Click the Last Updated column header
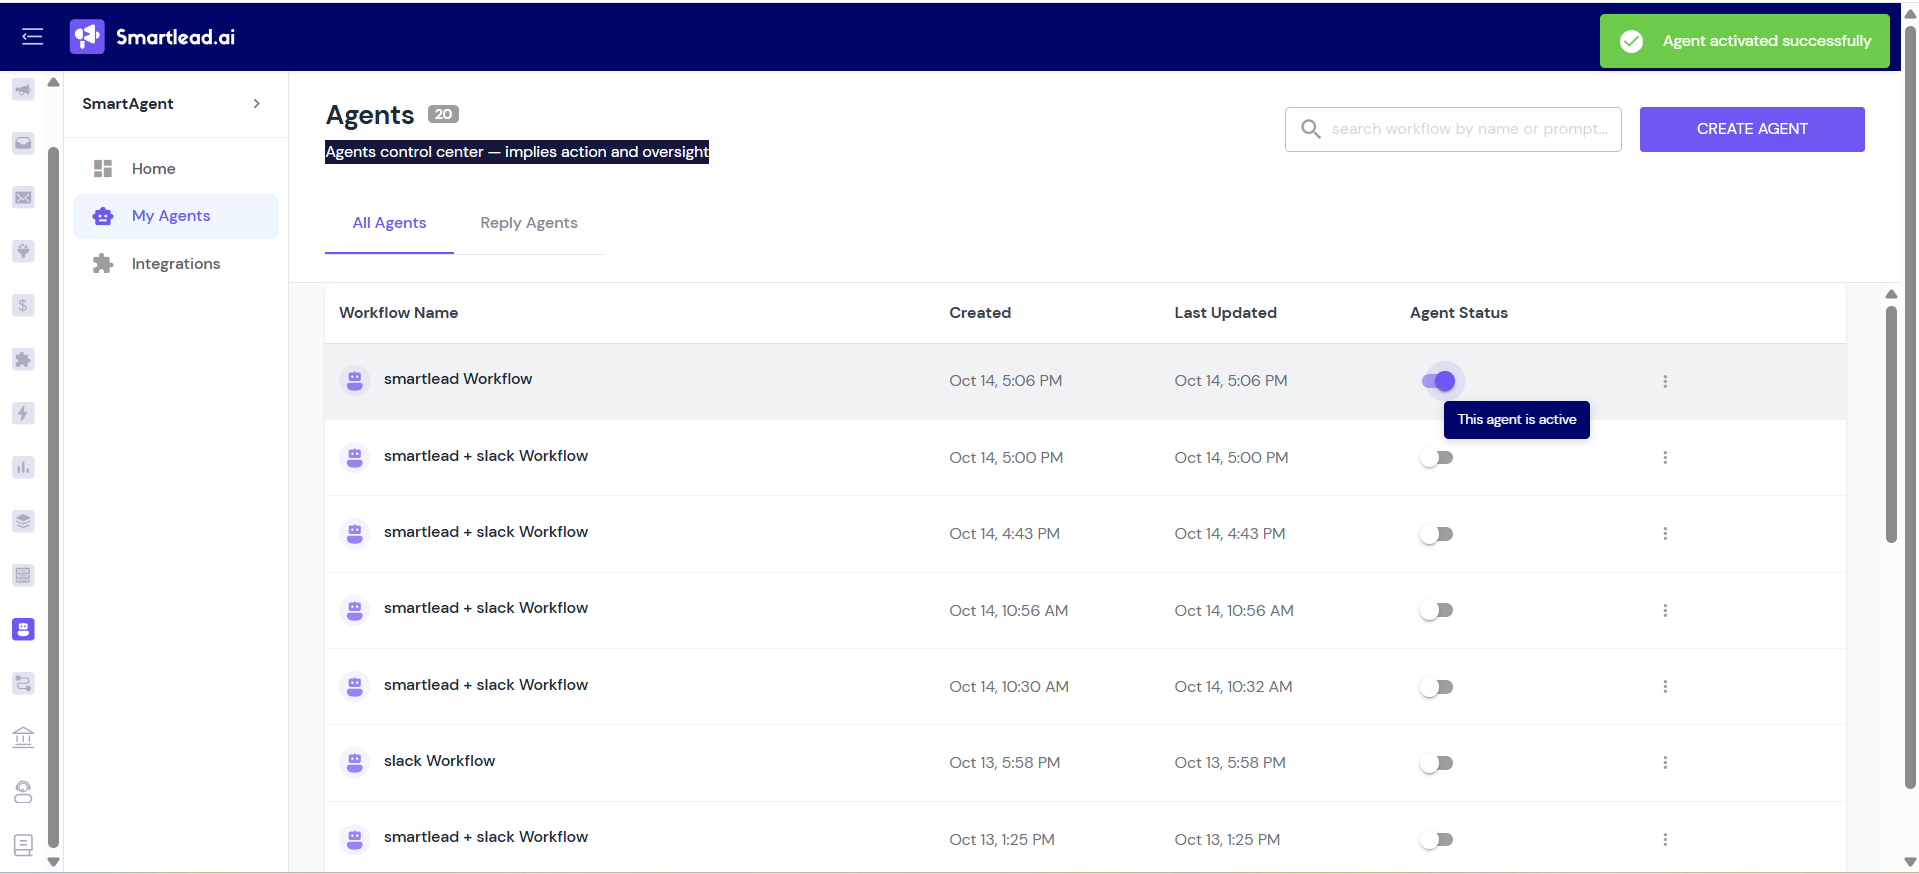The height and width of the screenshot is (874, 1919). coord(1225,313)
